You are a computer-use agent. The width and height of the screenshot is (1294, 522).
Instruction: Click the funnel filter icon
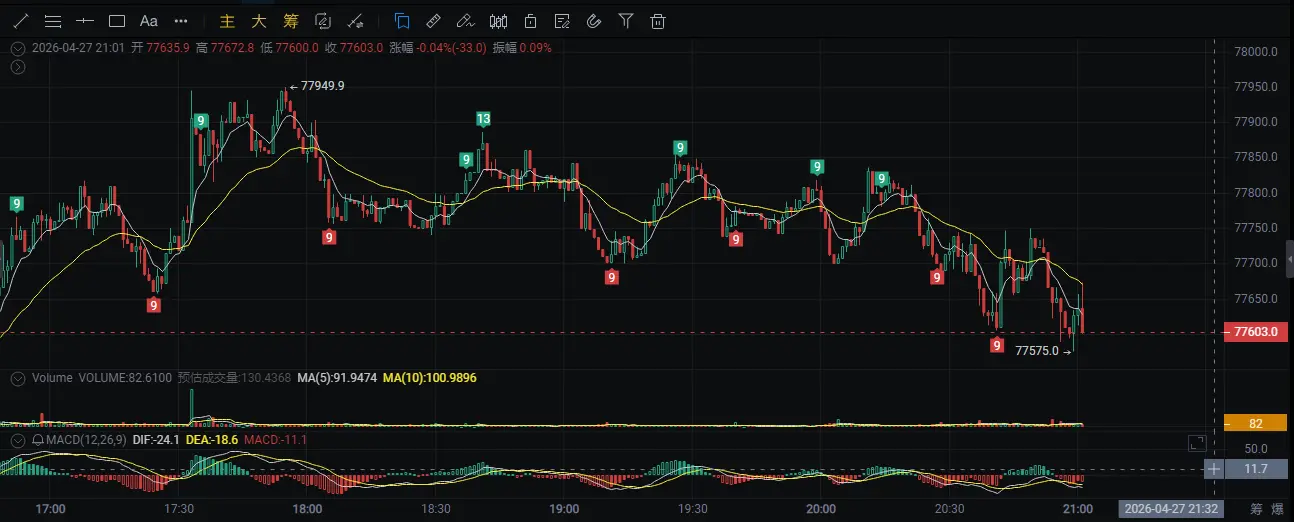pyautogui.click(x=626, y=21)
